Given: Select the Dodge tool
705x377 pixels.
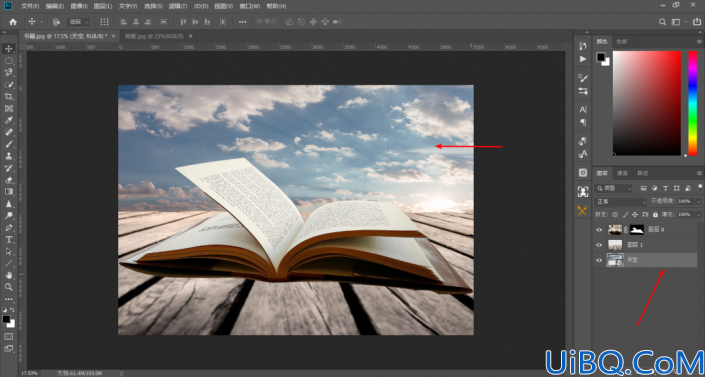Looking at the screenshot, I should 9,215.
